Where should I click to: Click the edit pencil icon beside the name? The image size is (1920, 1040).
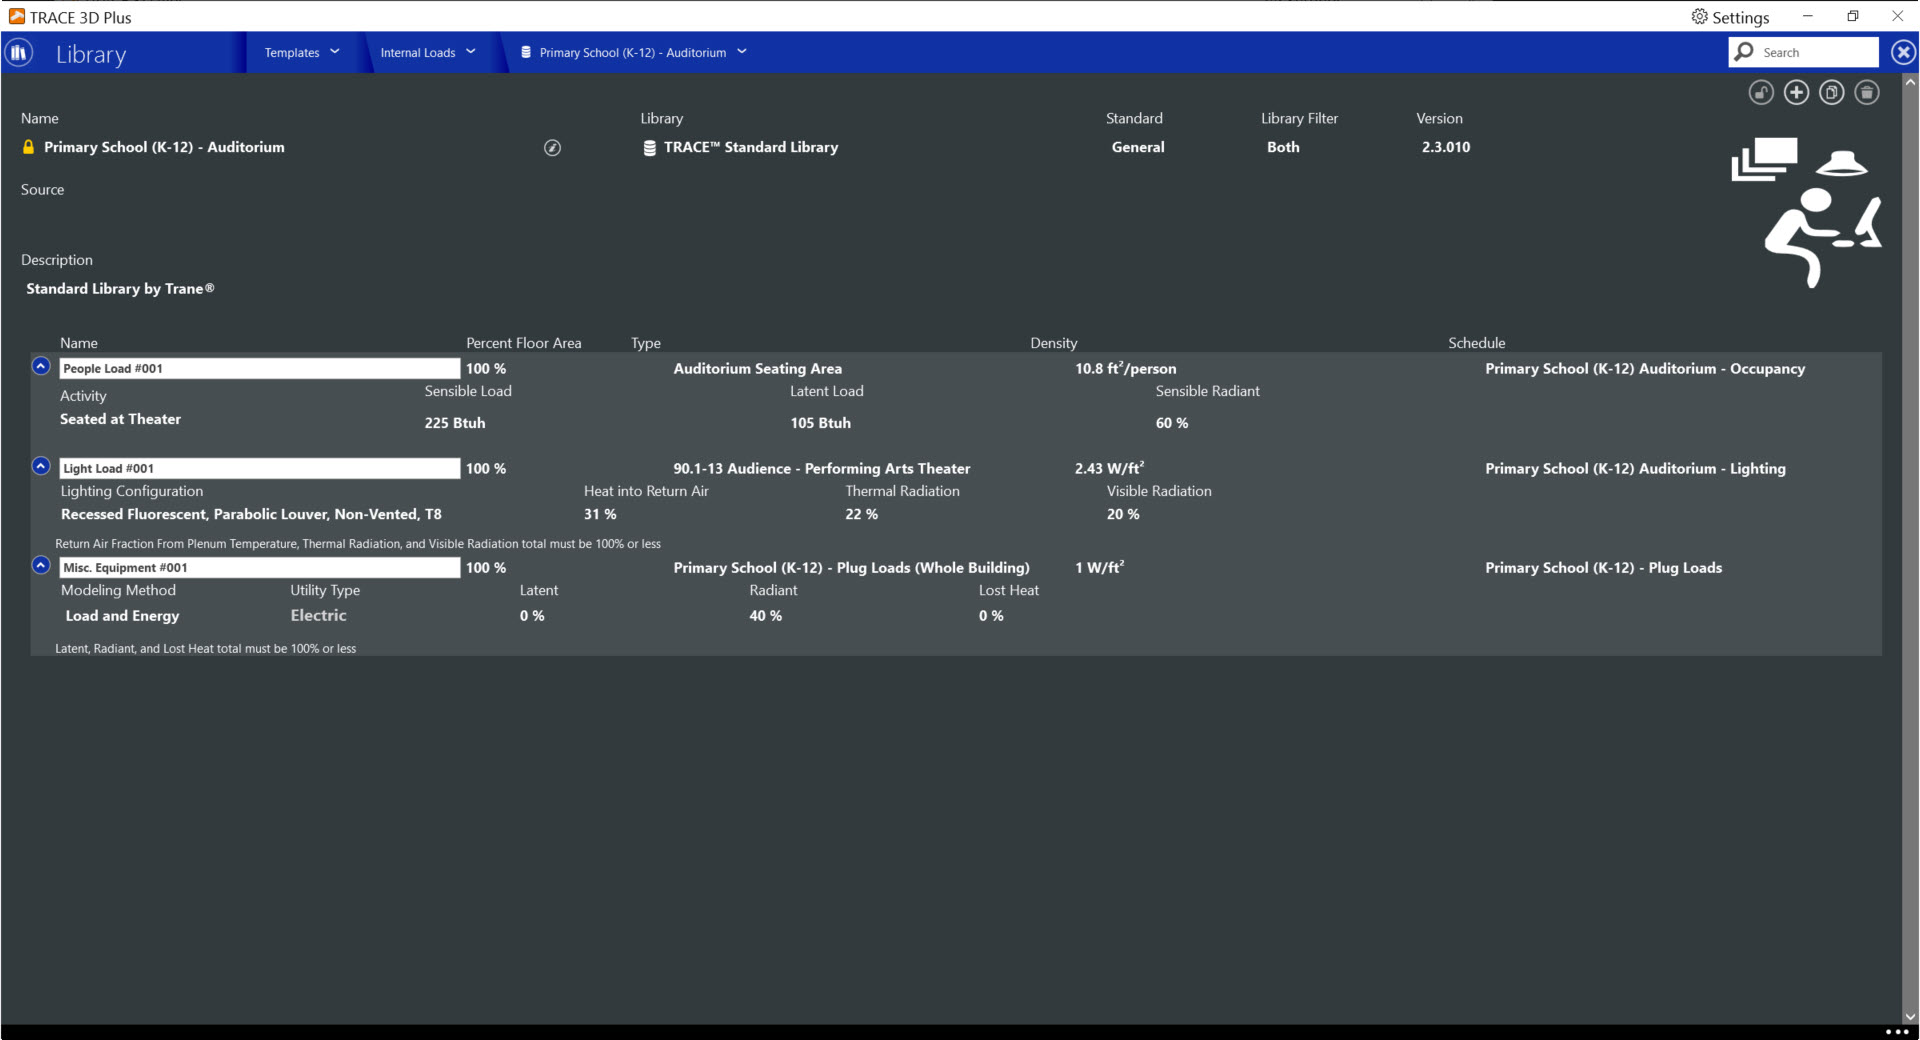552,147
